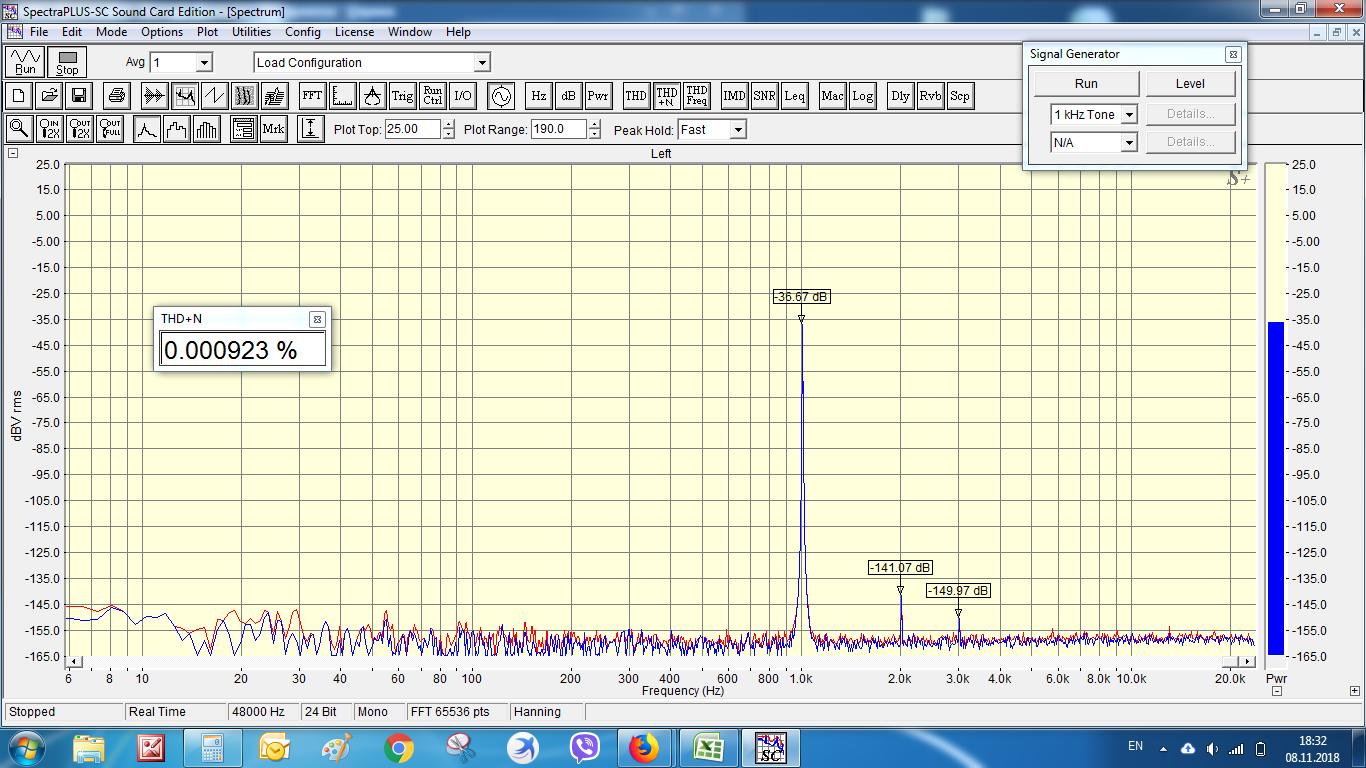This screenshot has height=768, width=1366.
Task: Zoom in 2X on the plot
Action: point(49,129)
